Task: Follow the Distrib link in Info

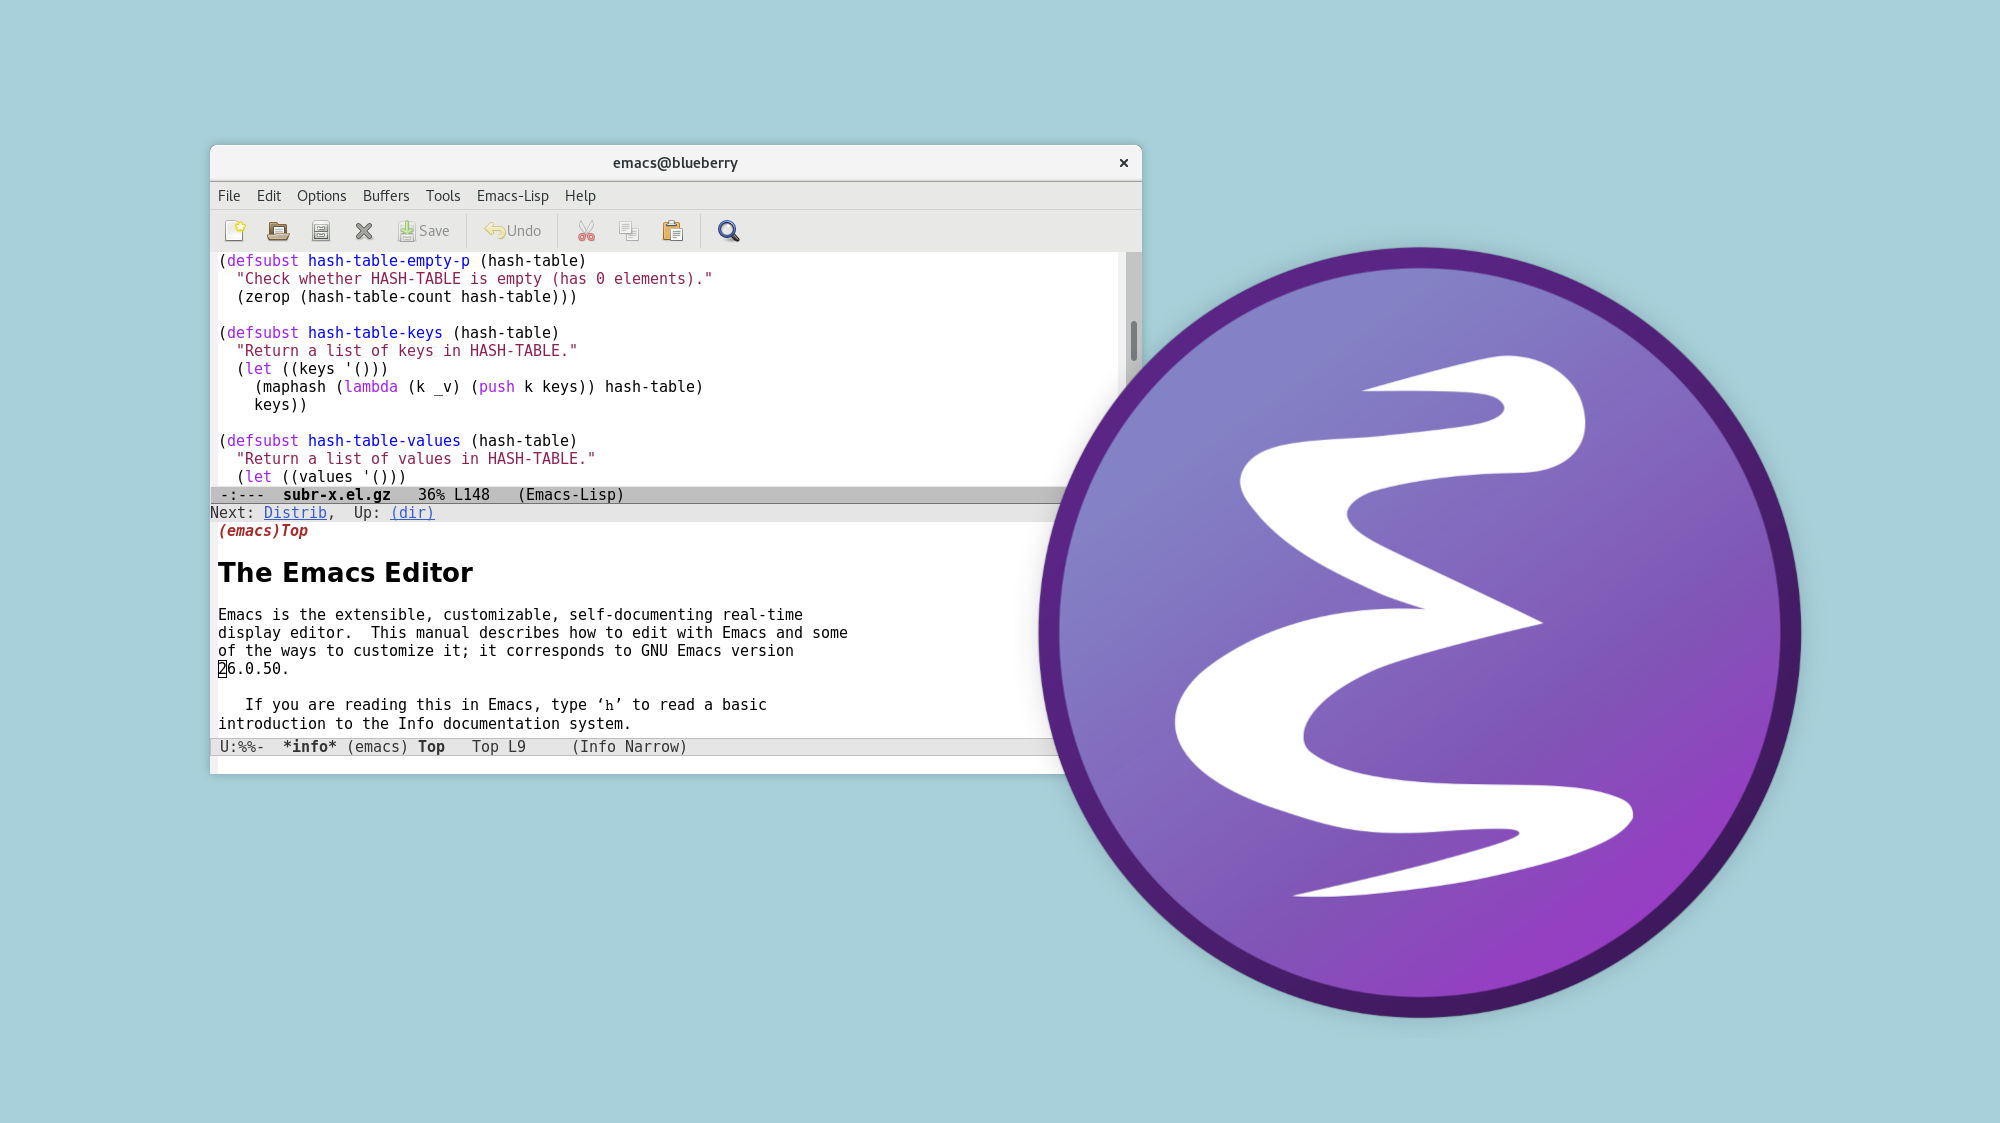Action: tap(295, 513)
